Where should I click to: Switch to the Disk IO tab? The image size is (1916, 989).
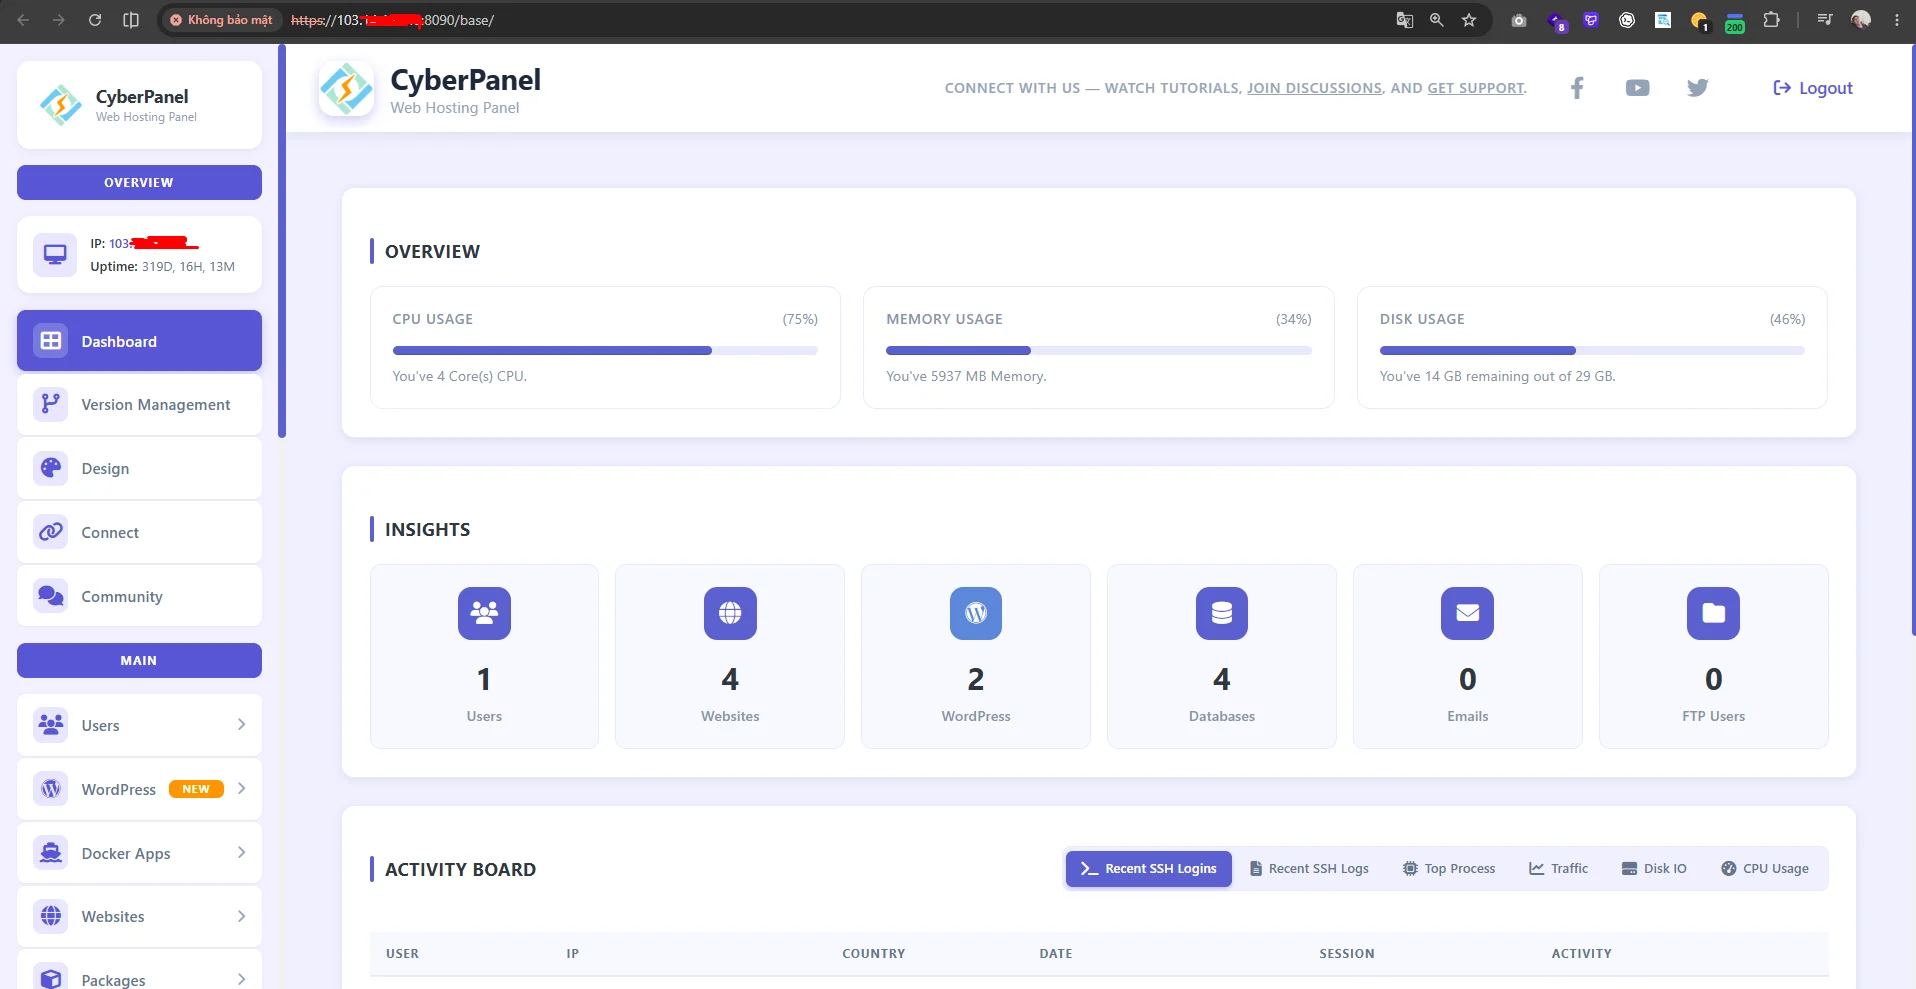[1654, 869]
